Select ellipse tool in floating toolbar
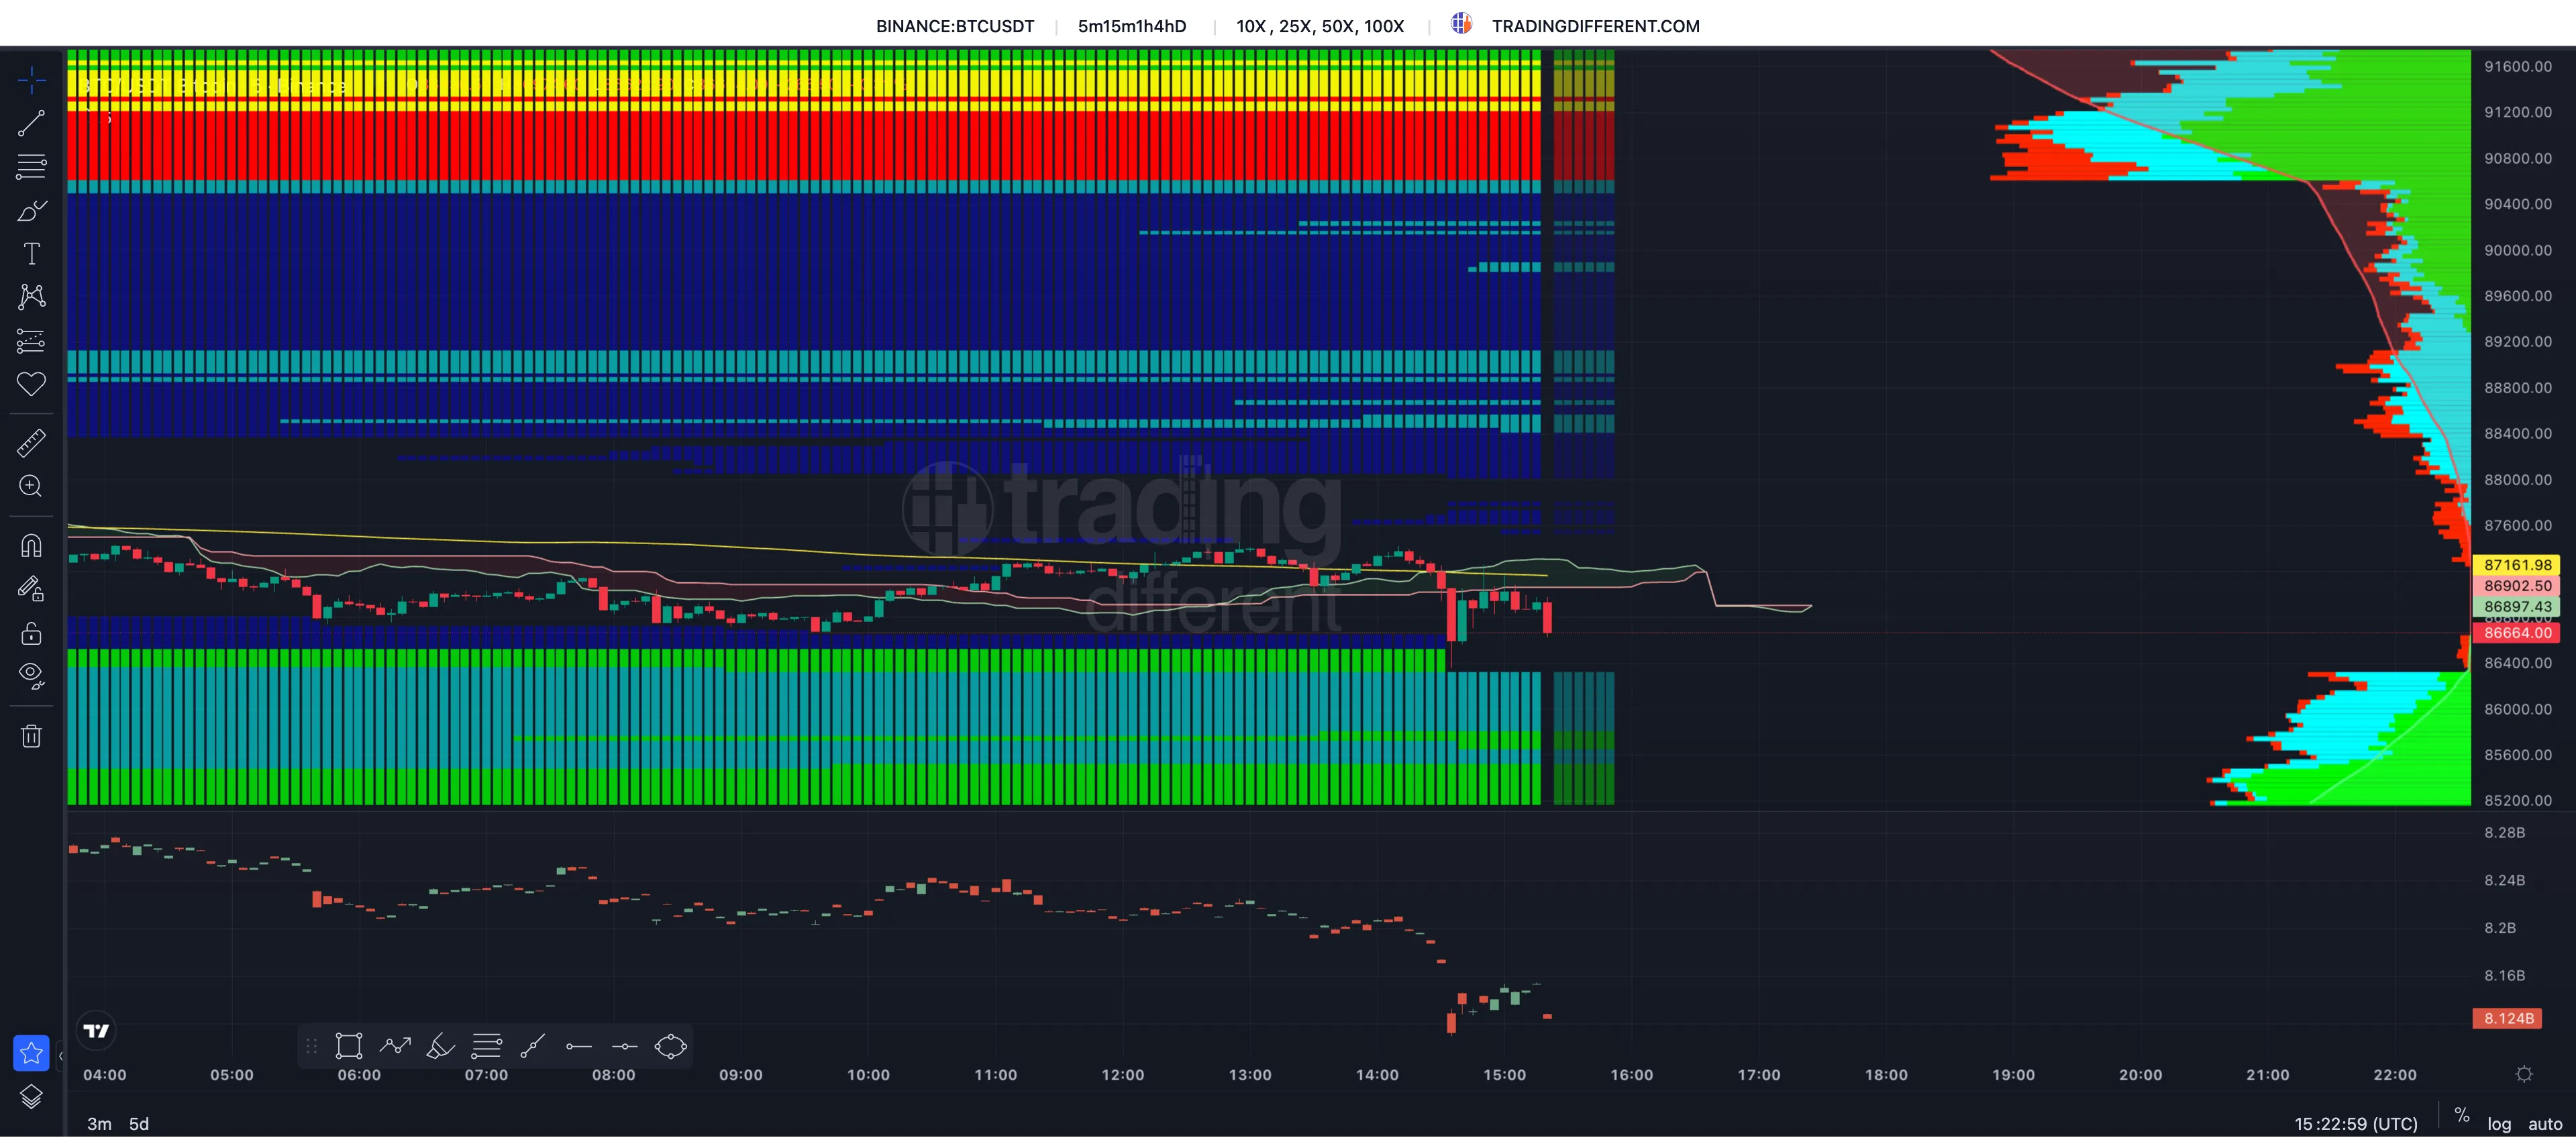Image resolution: width=2576 pixels, height=1142 pixels. 670,1046
